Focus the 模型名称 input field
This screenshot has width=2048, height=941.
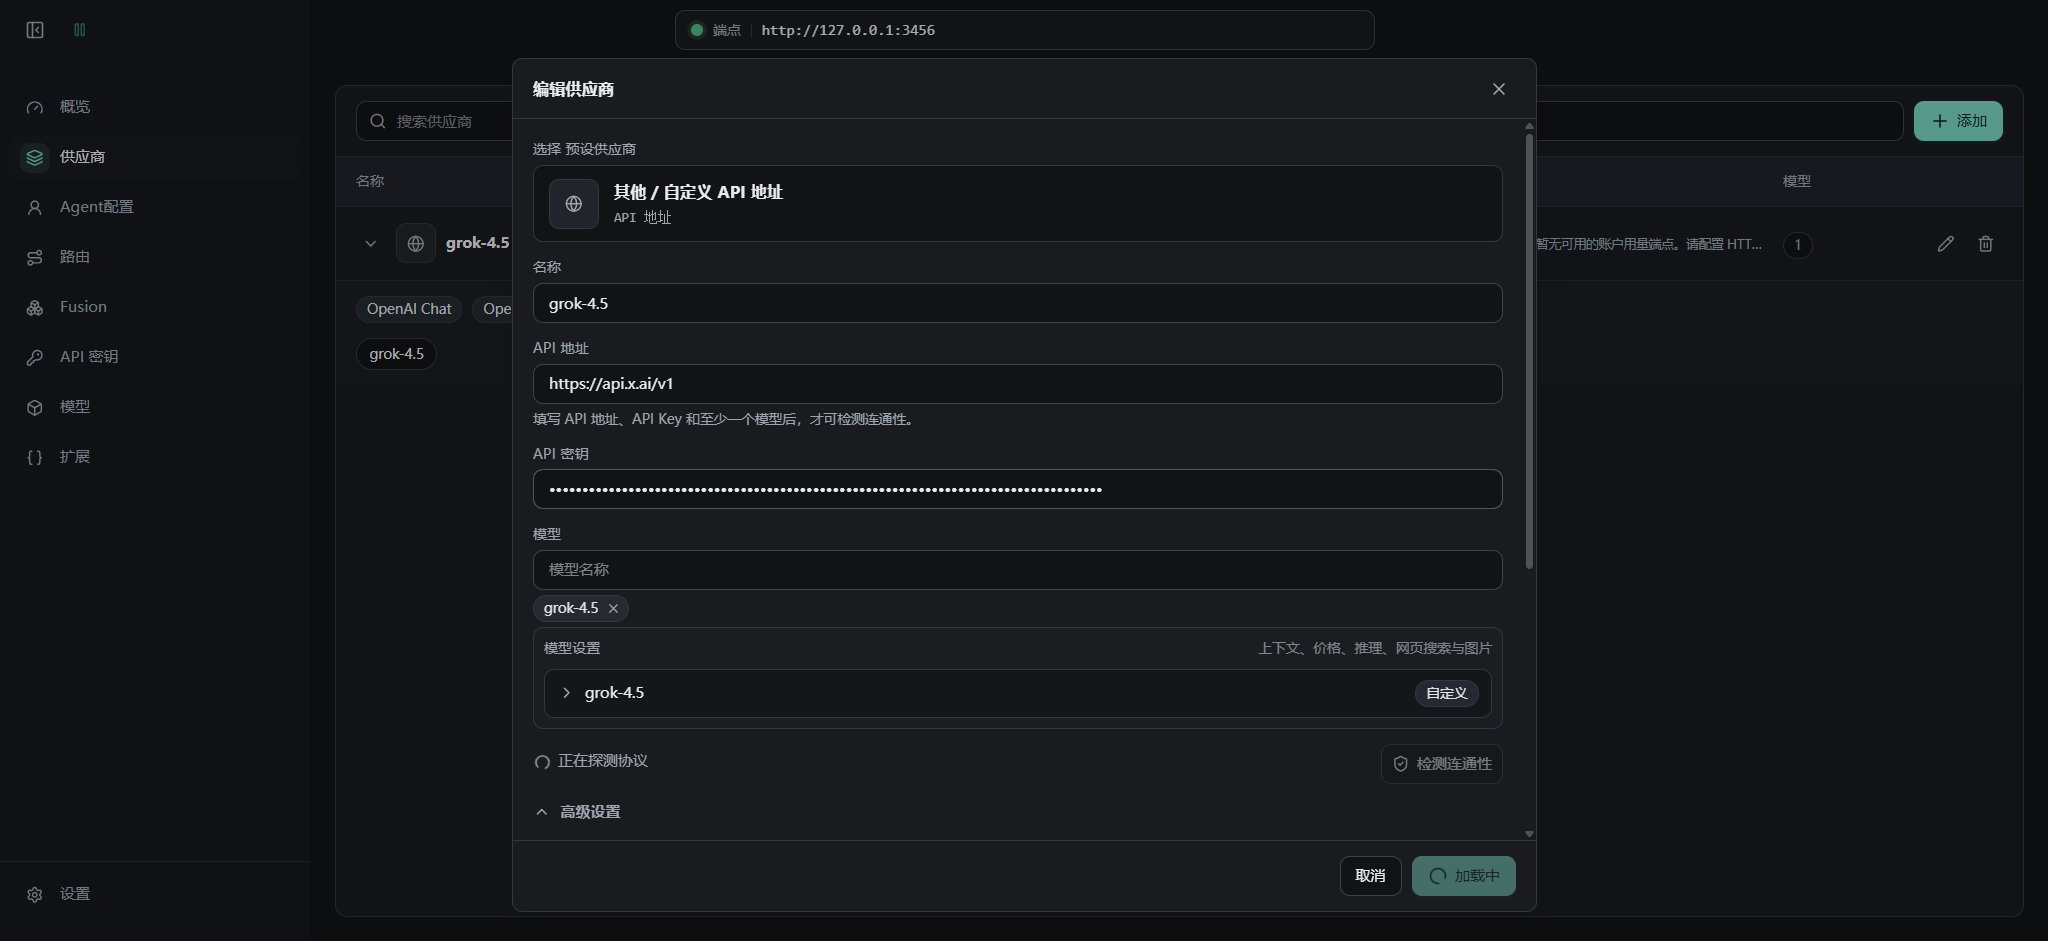(1018, 570)
